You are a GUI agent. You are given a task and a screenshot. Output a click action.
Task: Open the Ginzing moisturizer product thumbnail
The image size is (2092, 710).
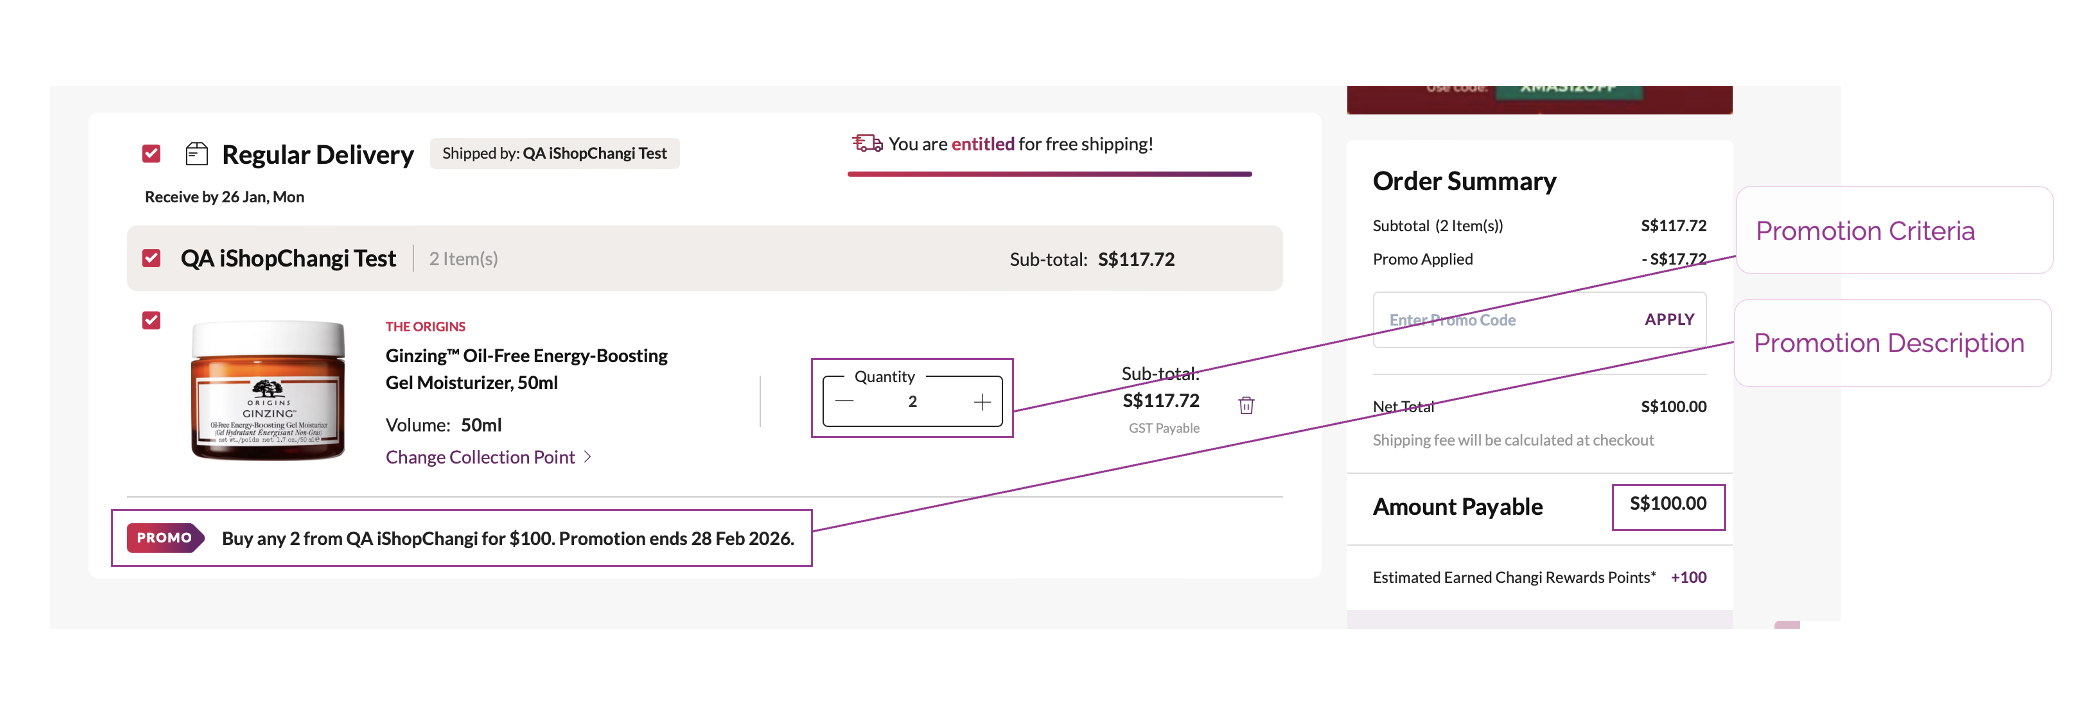click(268, 391)
